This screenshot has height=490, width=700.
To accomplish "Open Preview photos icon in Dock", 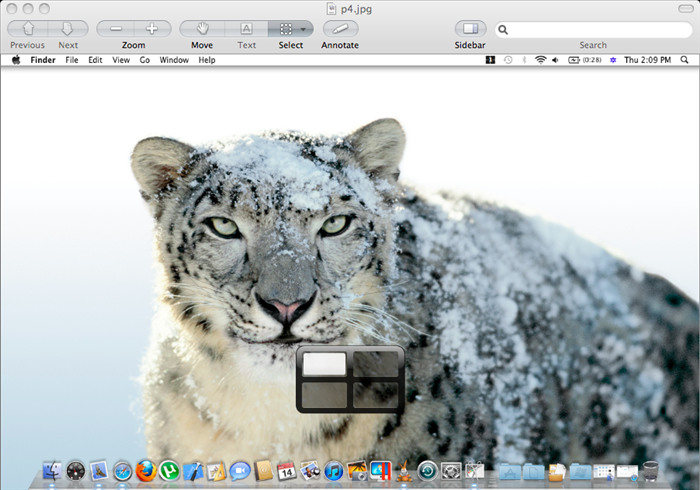I will tap(310, 471).
